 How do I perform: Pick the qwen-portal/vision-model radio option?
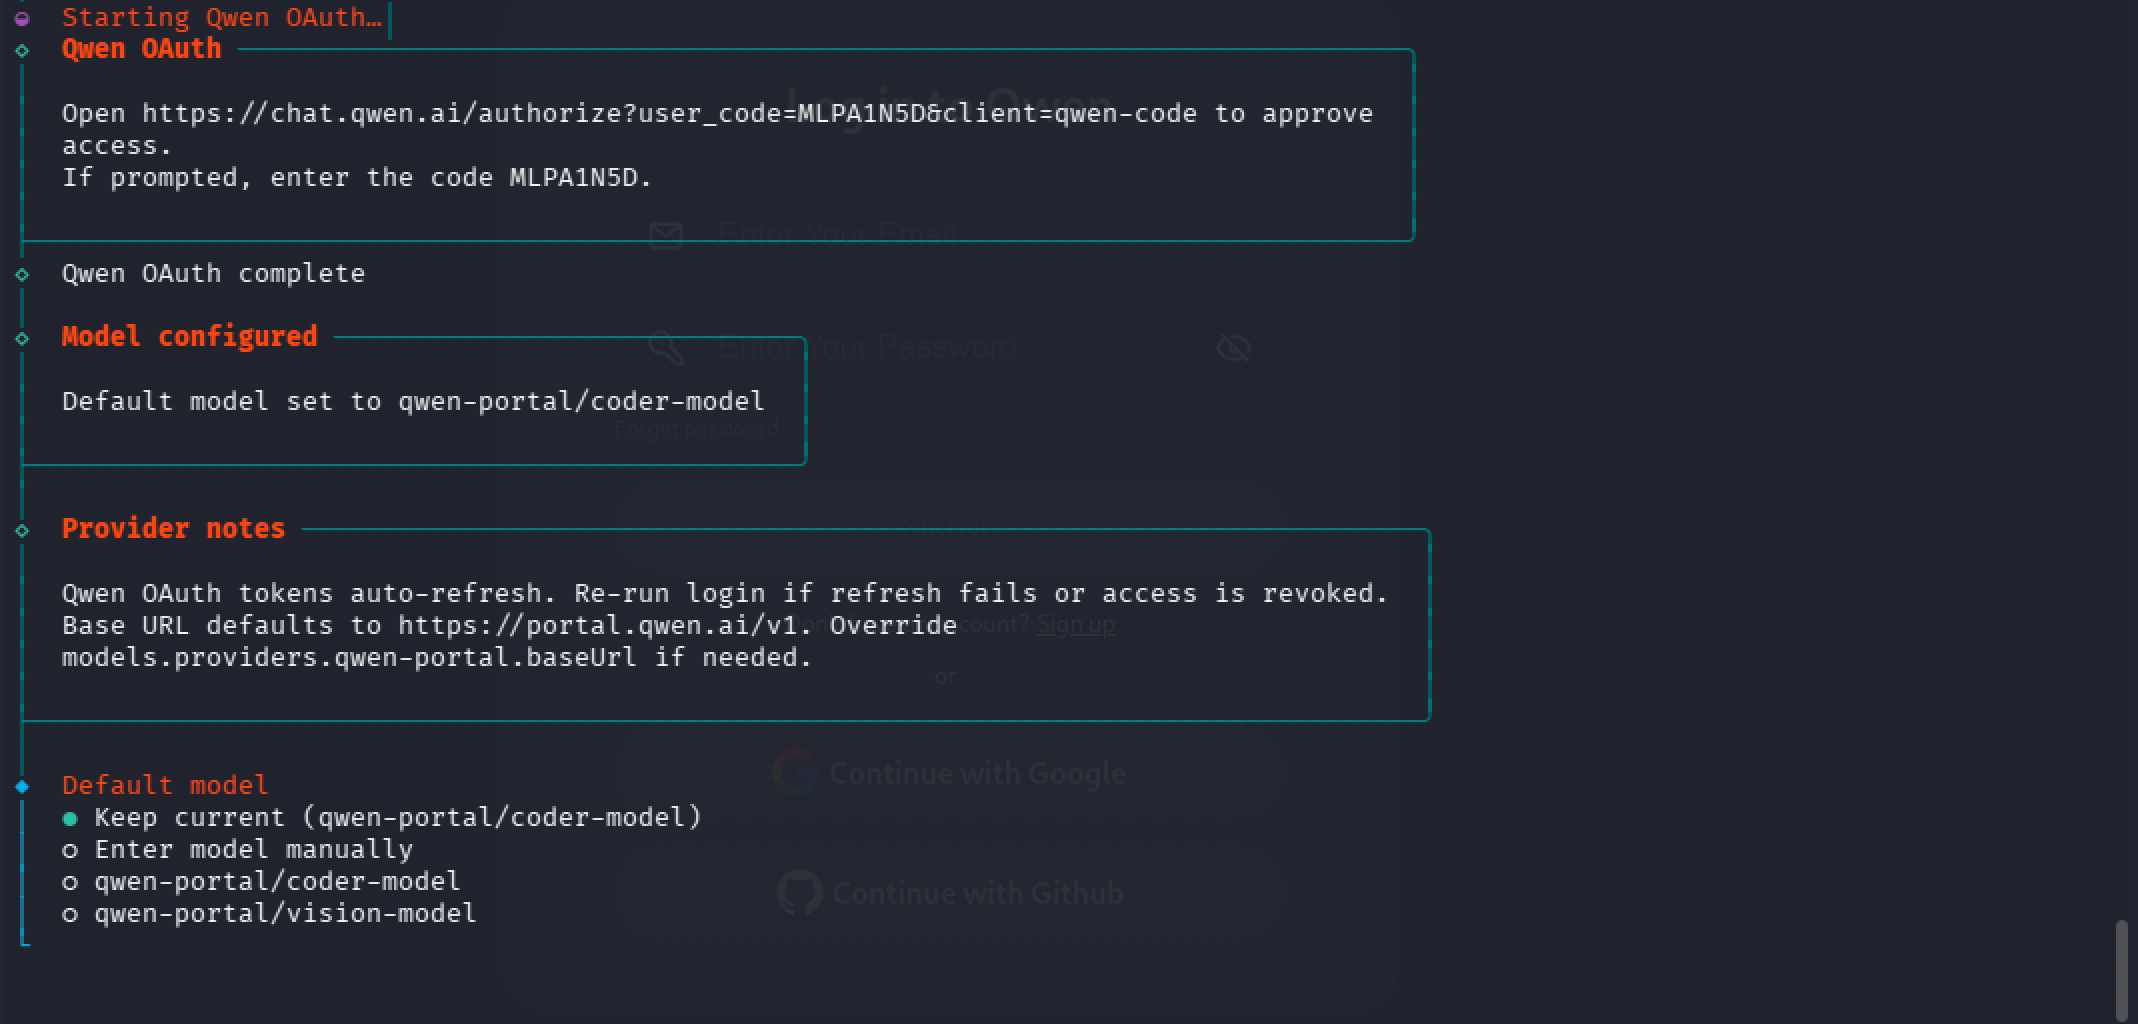click(70, 914)
